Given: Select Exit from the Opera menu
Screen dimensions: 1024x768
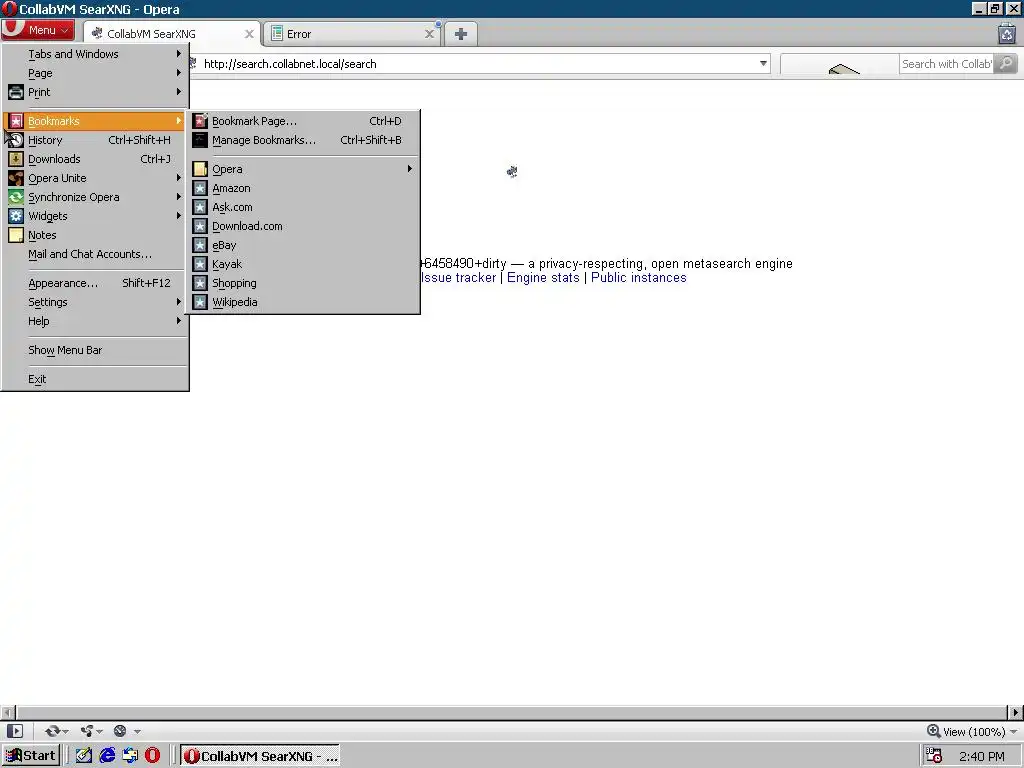Looking at the screenshot, I should pyautogui.click(x=95, y=379).
